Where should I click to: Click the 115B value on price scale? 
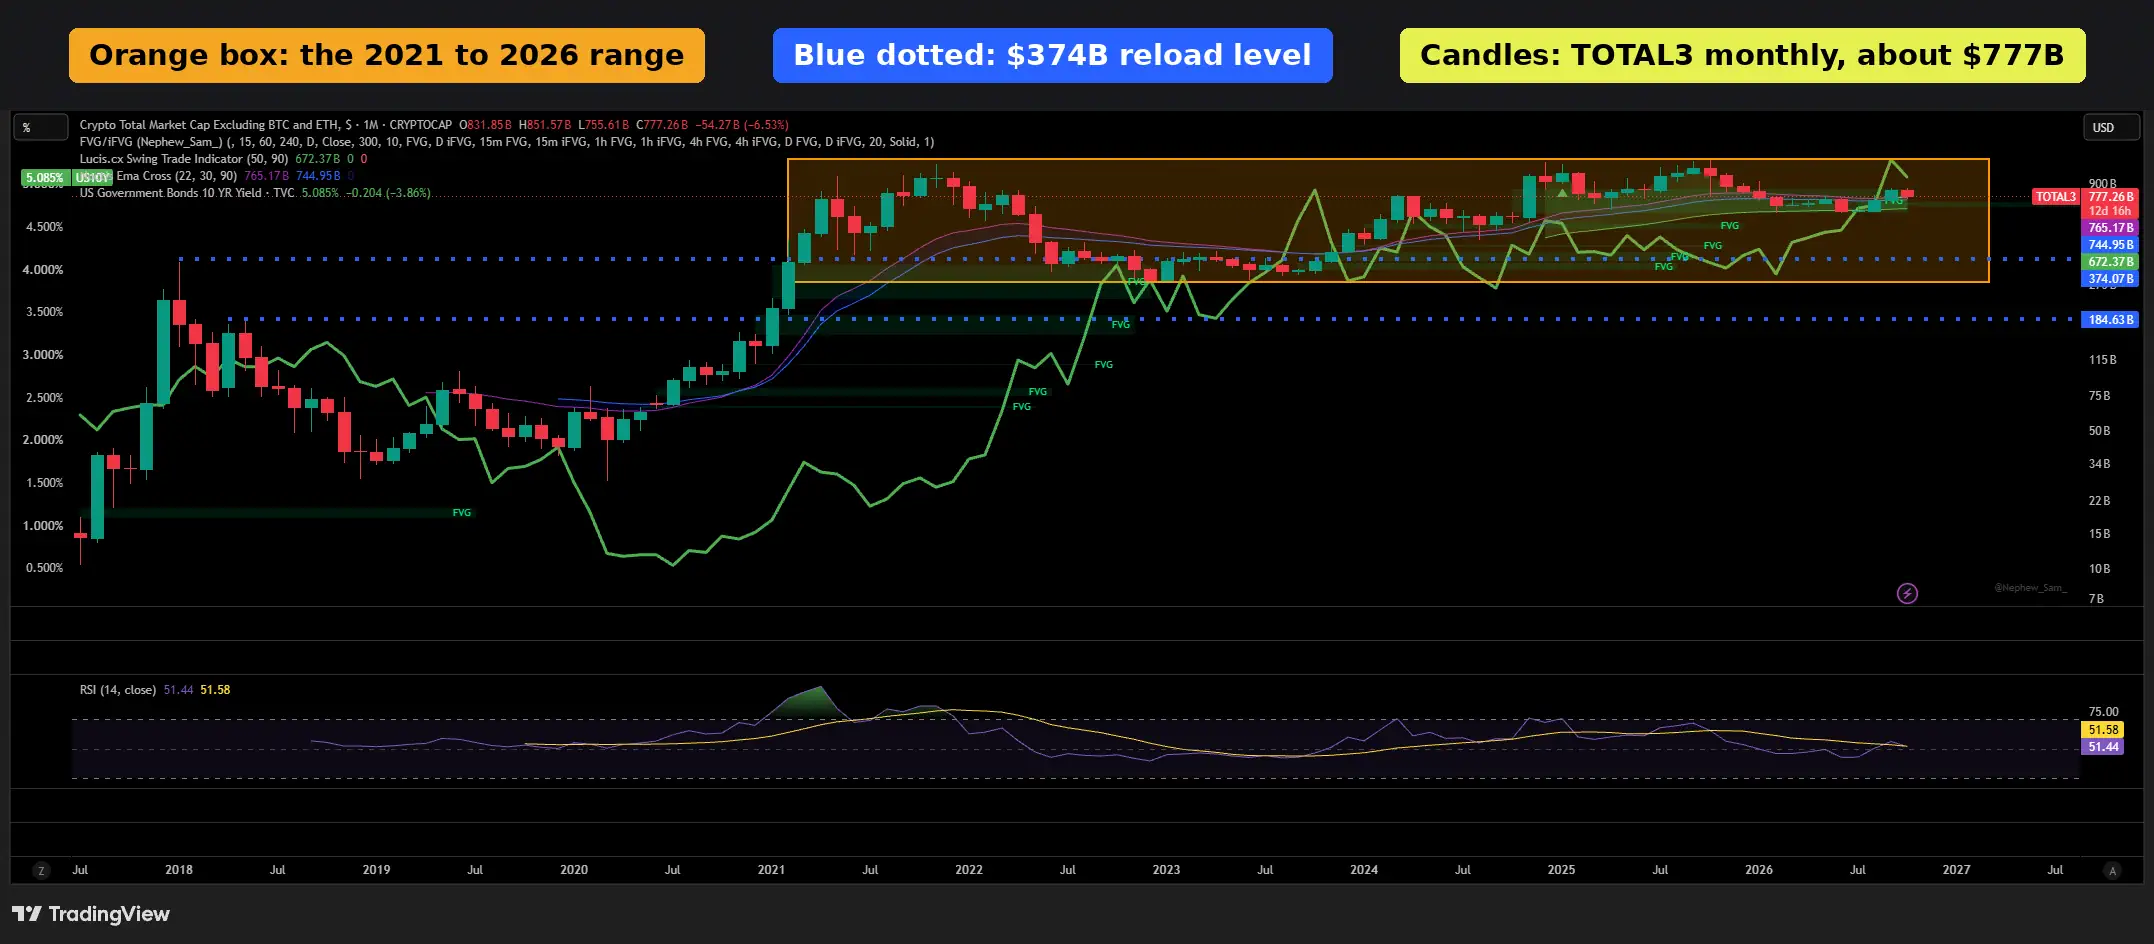pos(2102,360)
